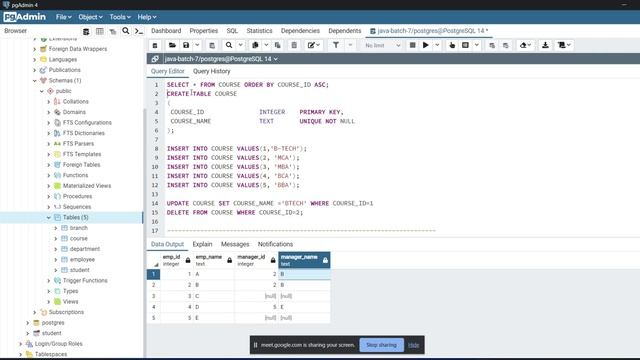Open the Execute options dropdown arrow
The image size is (640, 360).
(437, 45)
